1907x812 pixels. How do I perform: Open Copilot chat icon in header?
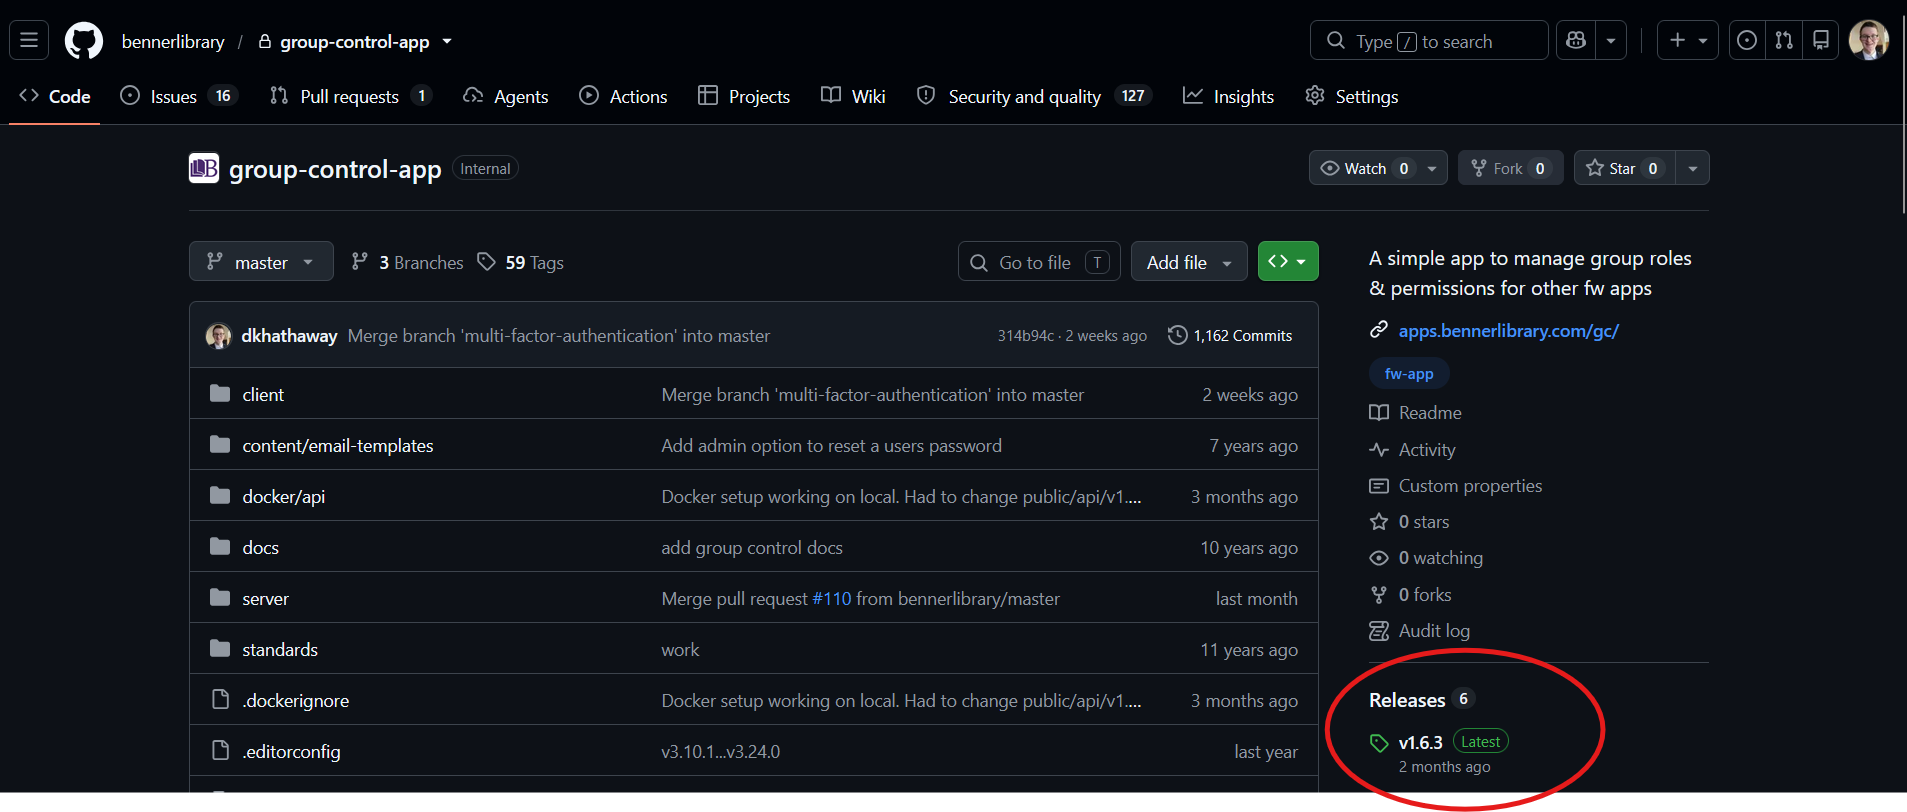1576,40
